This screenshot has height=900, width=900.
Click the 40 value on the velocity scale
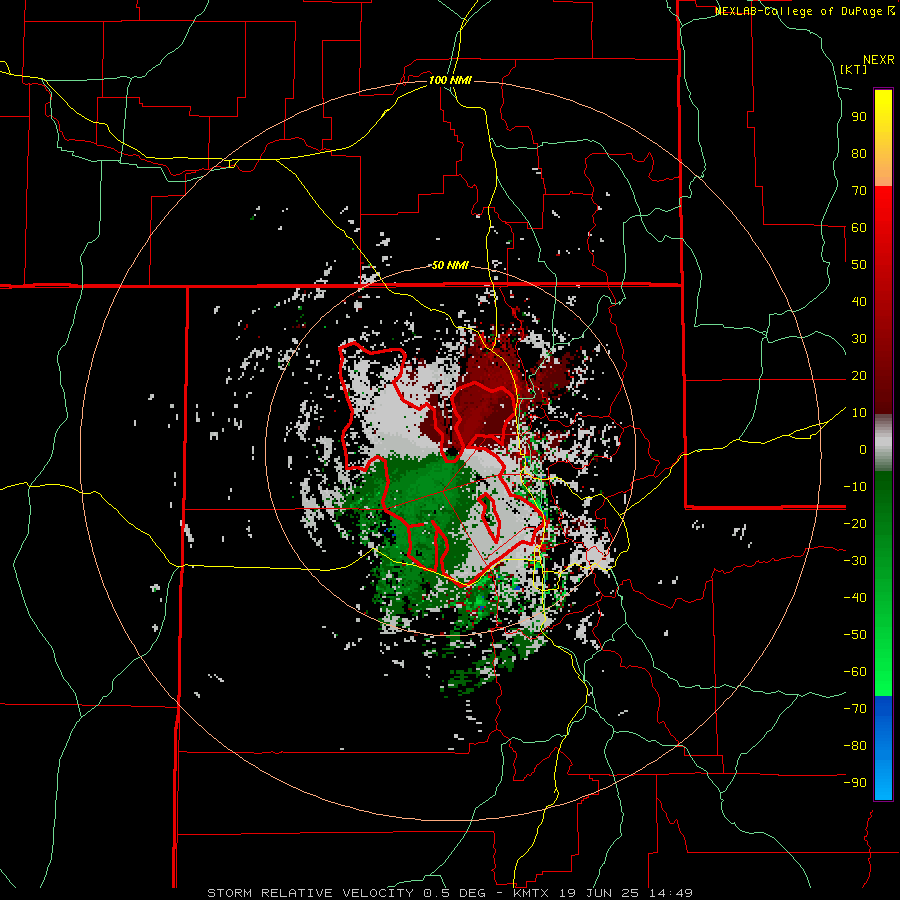click(859, 301)
